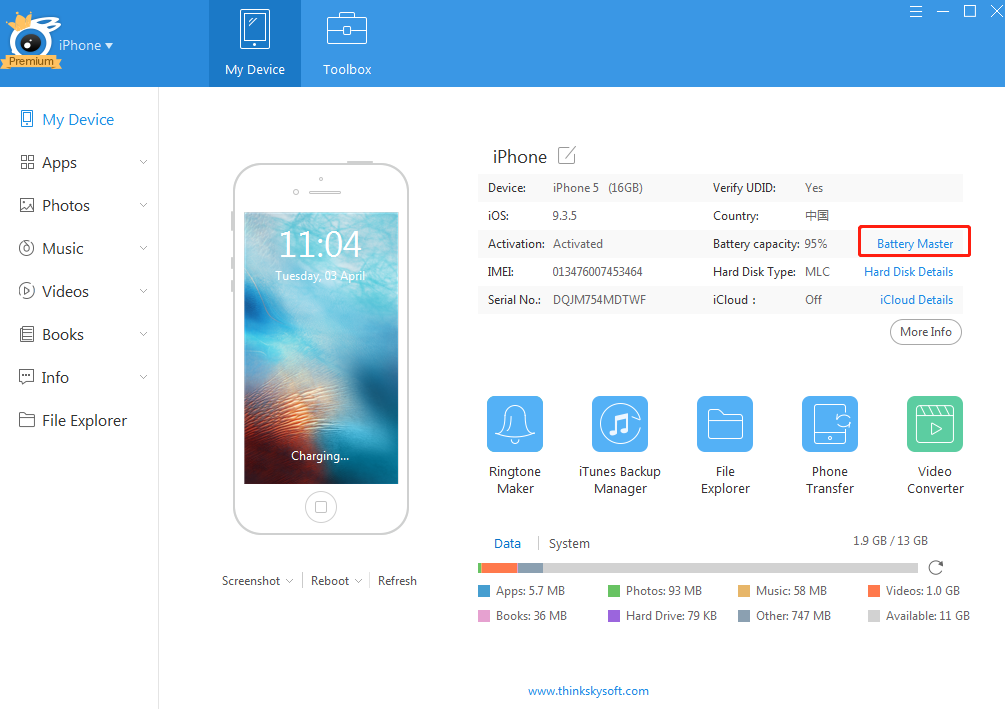1005x709 pixels.
Task: Click the File Explorer folder icon in sidebar
Action: pyautogui.click(x=27, y=420)
